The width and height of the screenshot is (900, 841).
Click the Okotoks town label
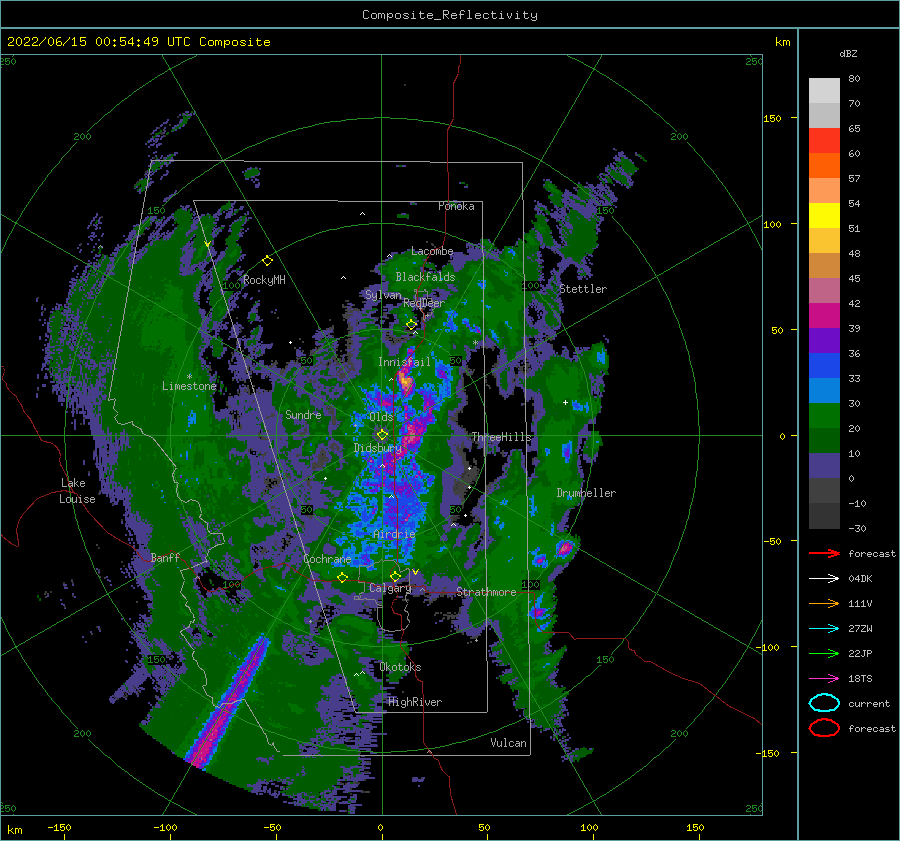pos(400,667)
